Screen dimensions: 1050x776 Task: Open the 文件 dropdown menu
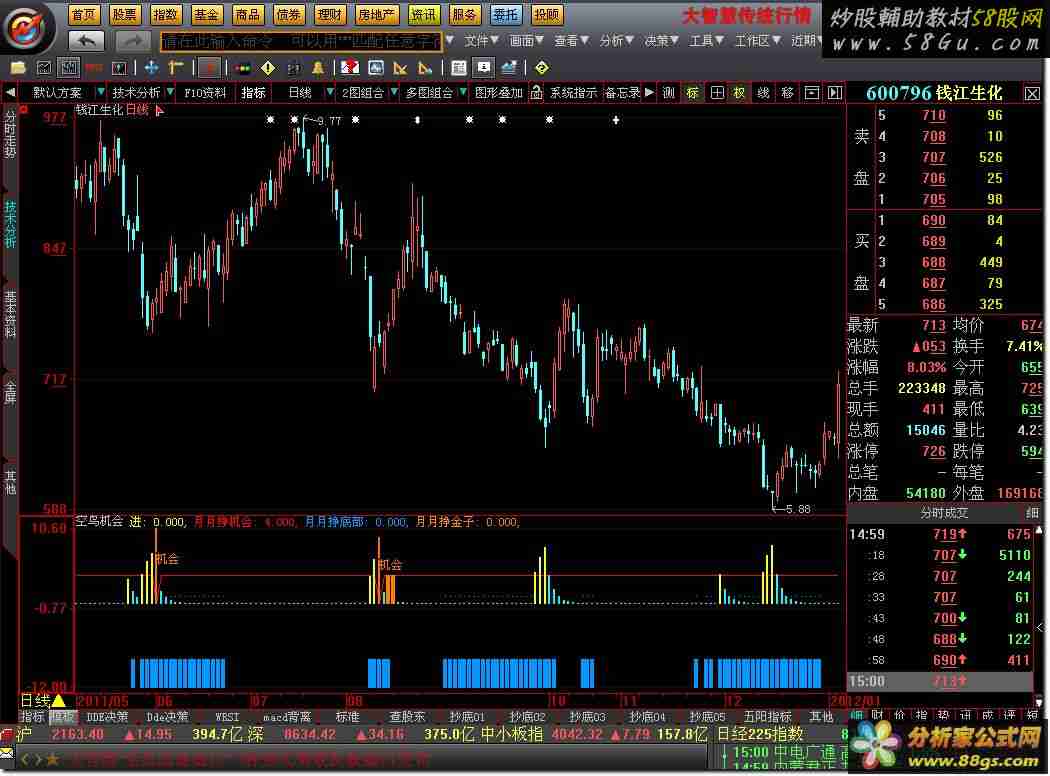point(481,42)
